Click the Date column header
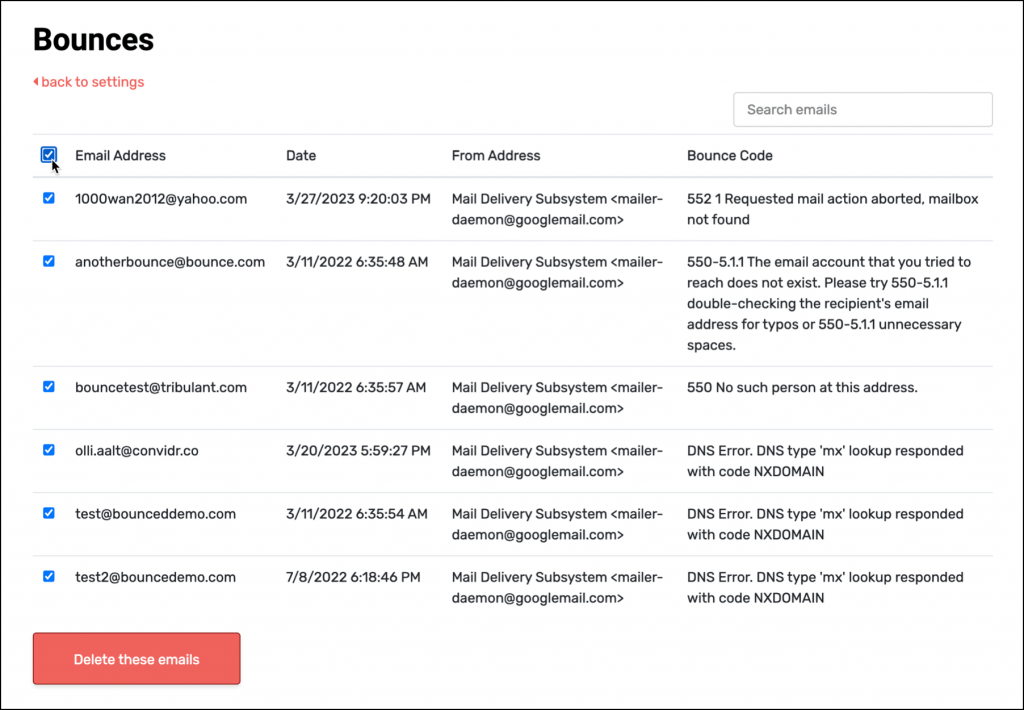 [x=300, y=156]
